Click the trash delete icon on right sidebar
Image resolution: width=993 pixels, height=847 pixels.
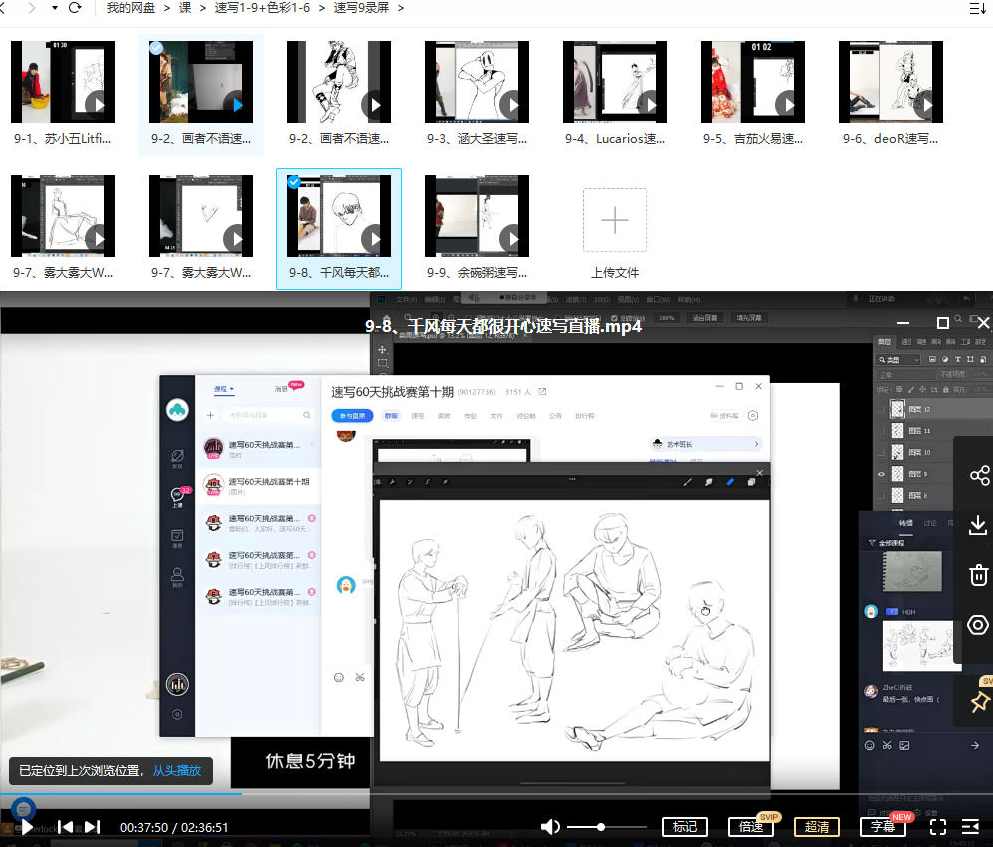[978, 575]
